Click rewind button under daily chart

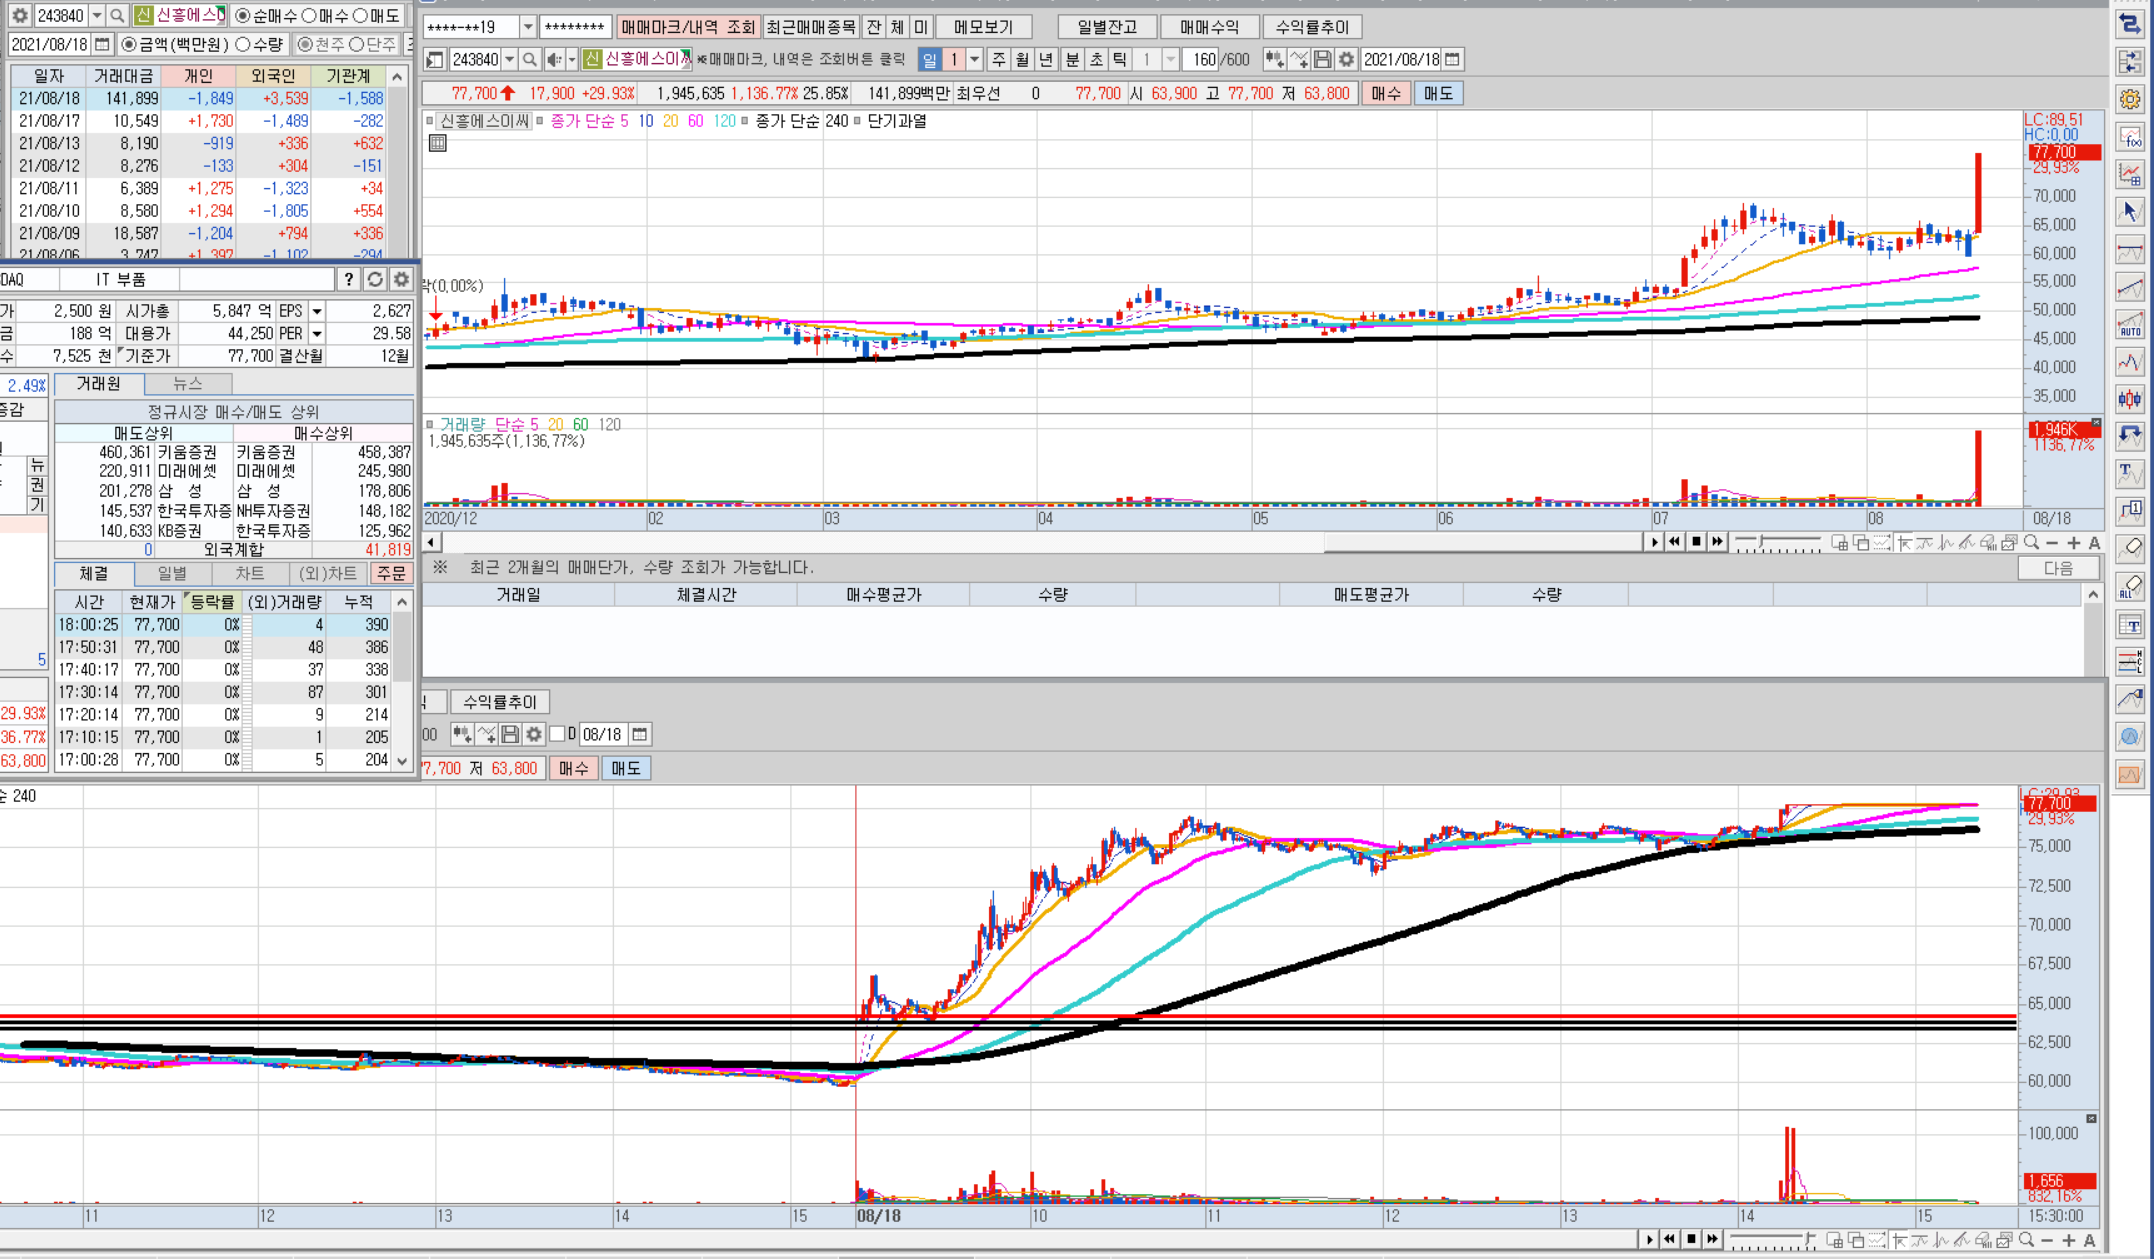pyautogui.click(x=1675, y=542)
